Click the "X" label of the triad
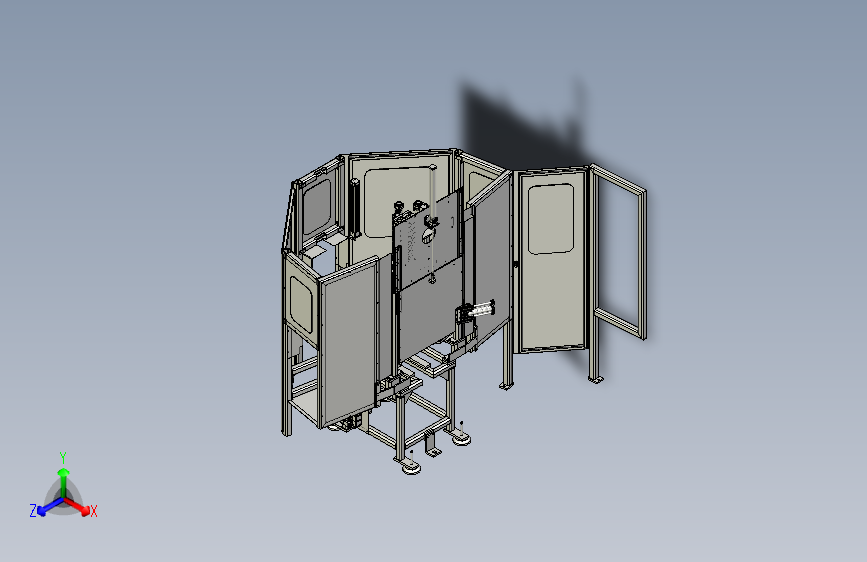Image resolution: width=867 pixels, height=562 pixels. [94, 511]
